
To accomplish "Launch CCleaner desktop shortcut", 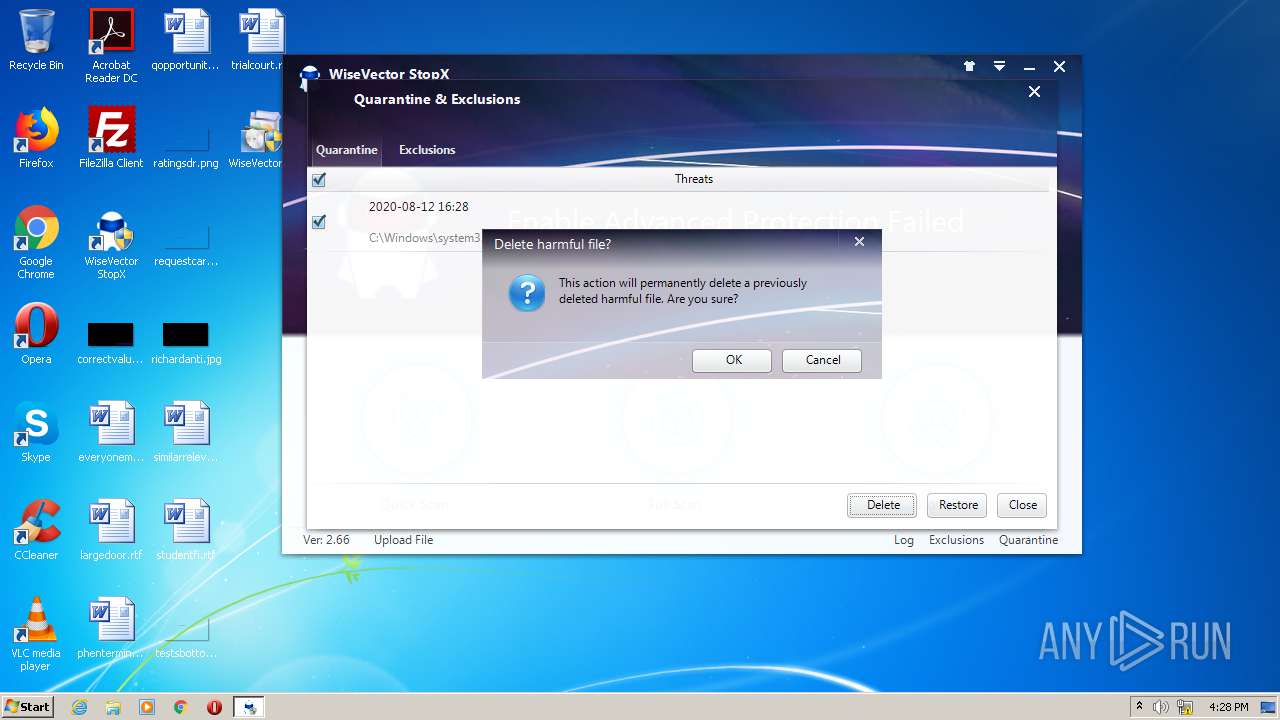I will tap(36, 530).
